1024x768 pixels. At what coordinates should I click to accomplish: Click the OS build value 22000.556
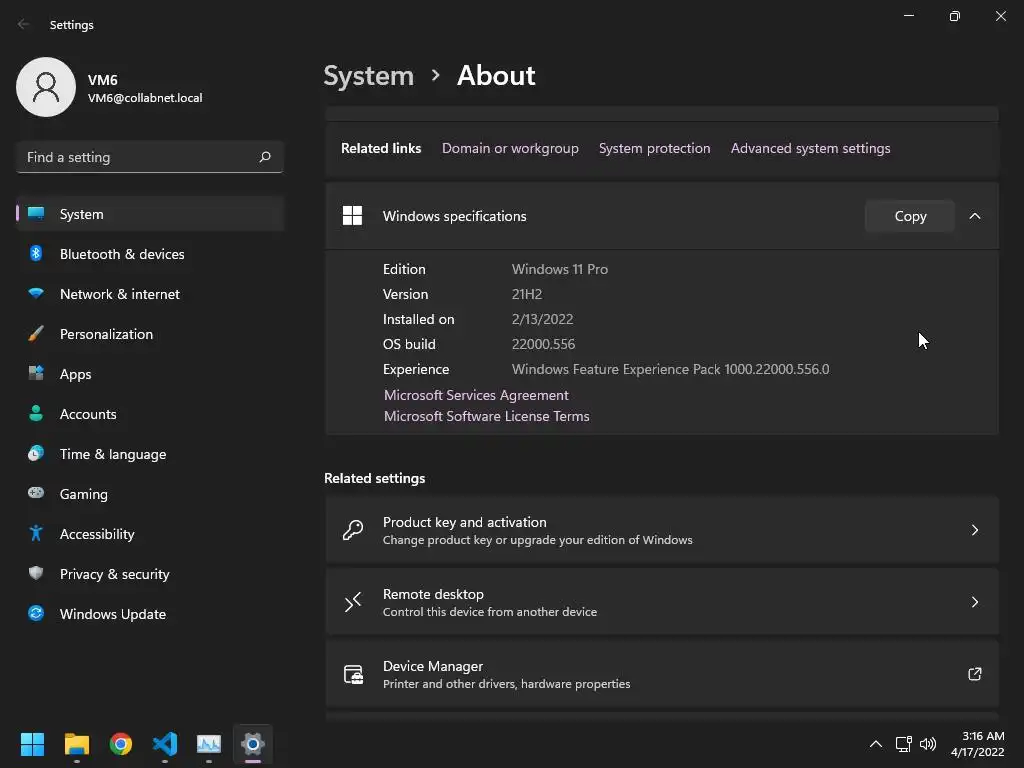click(543, 344)
